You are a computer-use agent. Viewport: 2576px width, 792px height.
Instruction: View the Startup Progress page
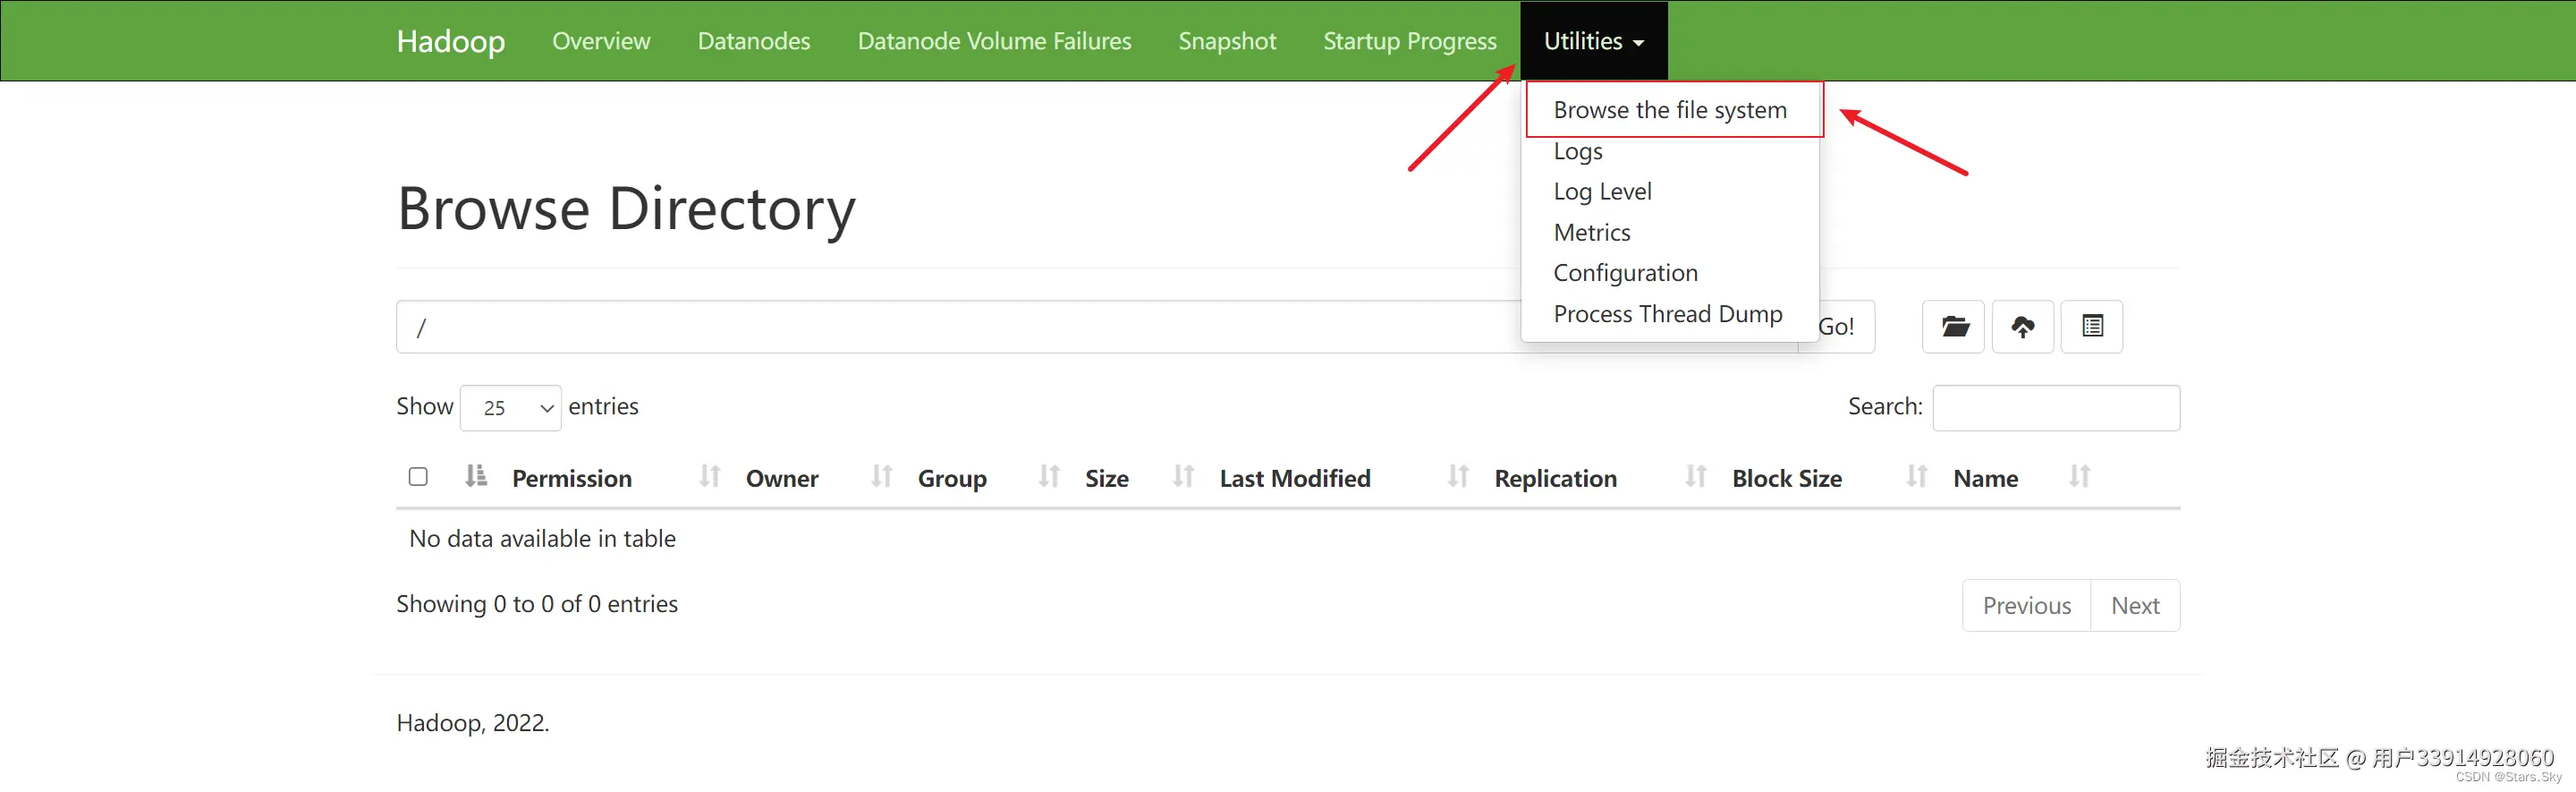click(x=1410, y=41)
